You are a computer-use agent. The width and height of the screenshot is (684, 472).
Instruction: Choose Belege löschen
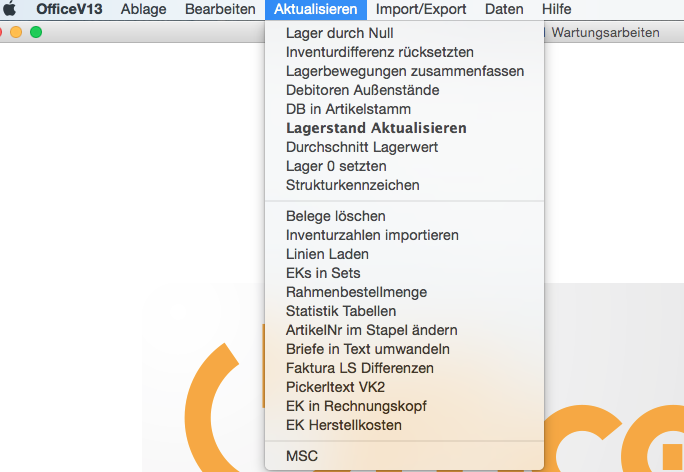point(404,216)
